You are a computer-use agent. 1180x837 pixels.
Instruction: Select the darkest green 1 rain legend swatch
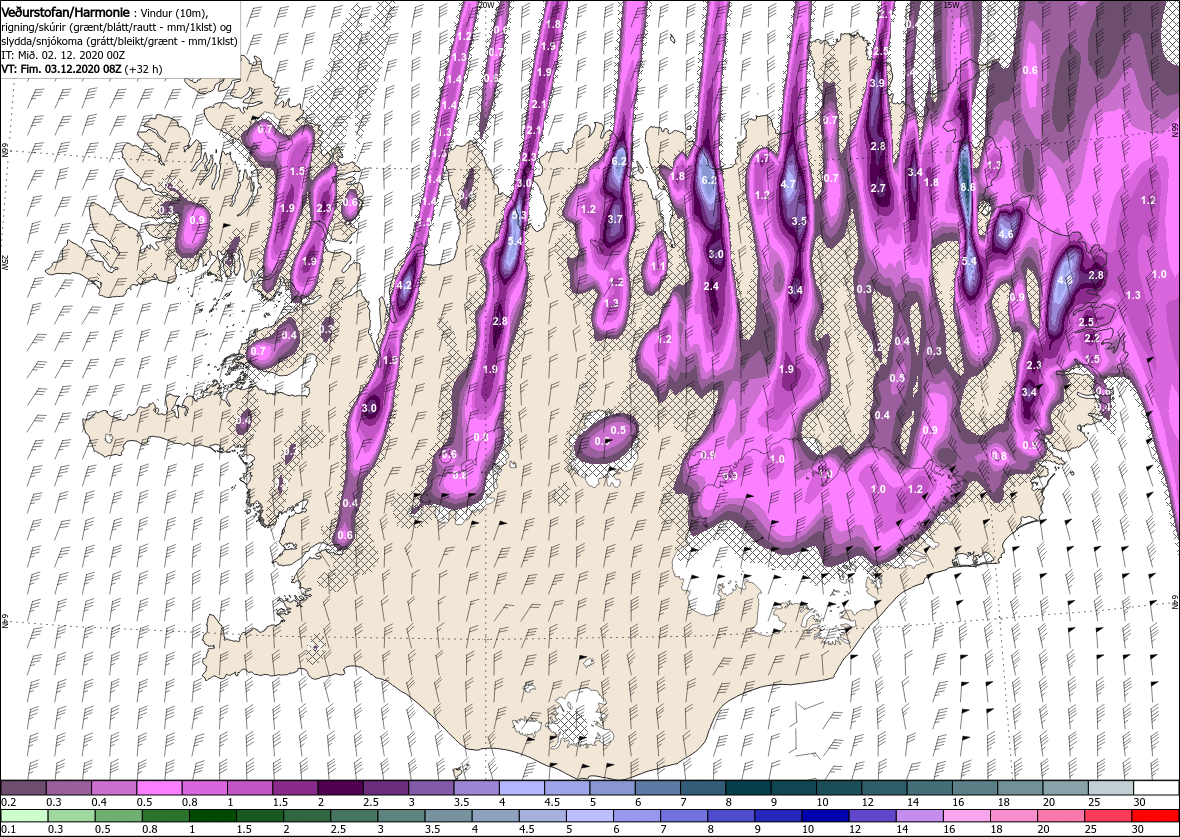(212, 816)
